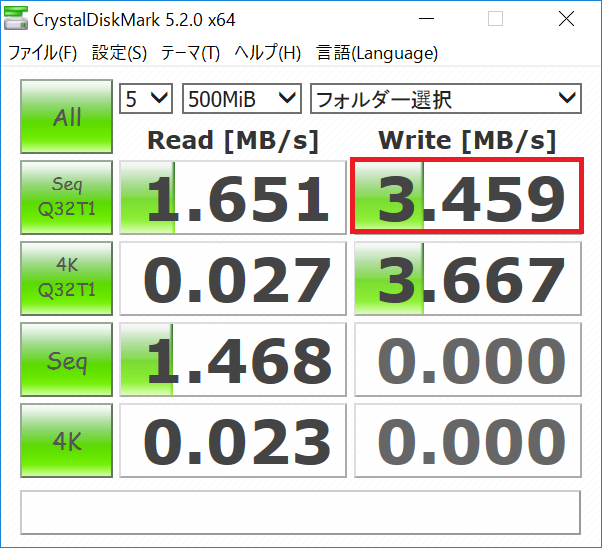
Task: Open the ヘルプ(H) menu
Action: coord(268,53)
